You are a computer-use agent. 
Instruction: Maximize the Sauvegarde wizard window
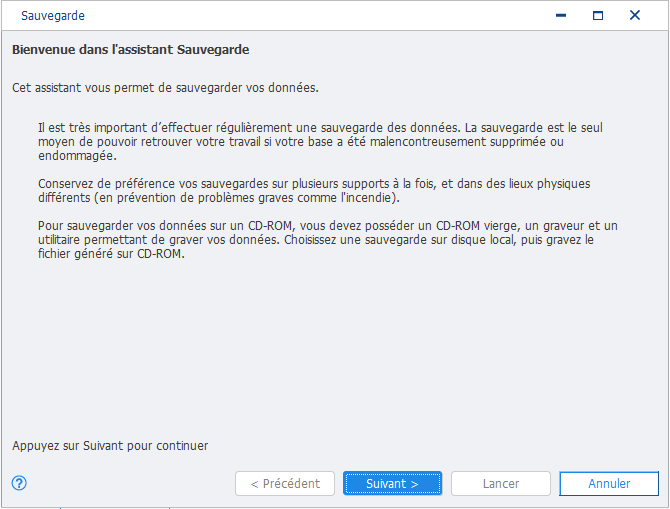click(598, 15)
